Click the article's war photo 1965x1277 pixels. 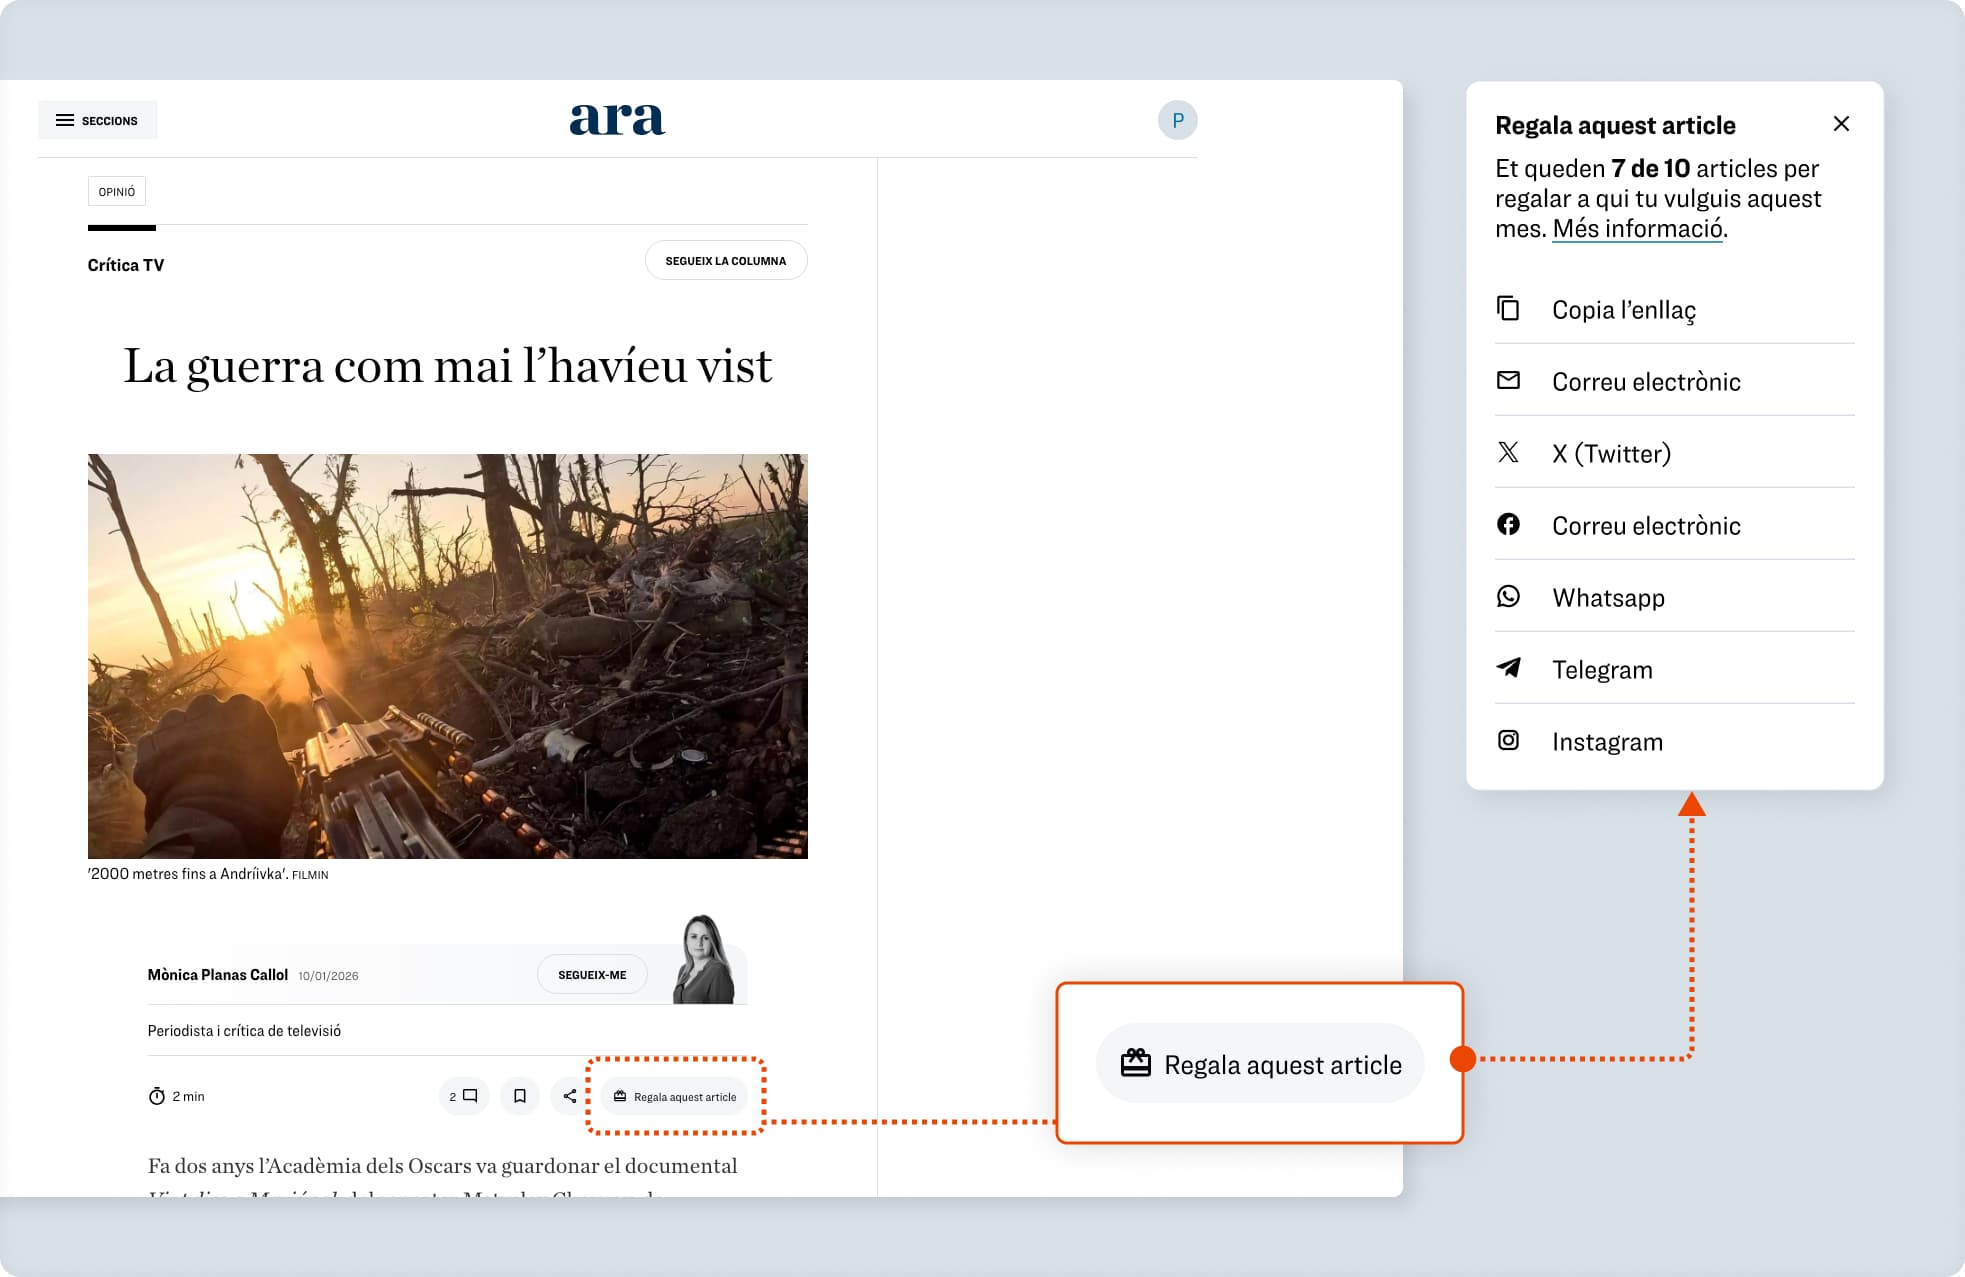pos(447,656)
